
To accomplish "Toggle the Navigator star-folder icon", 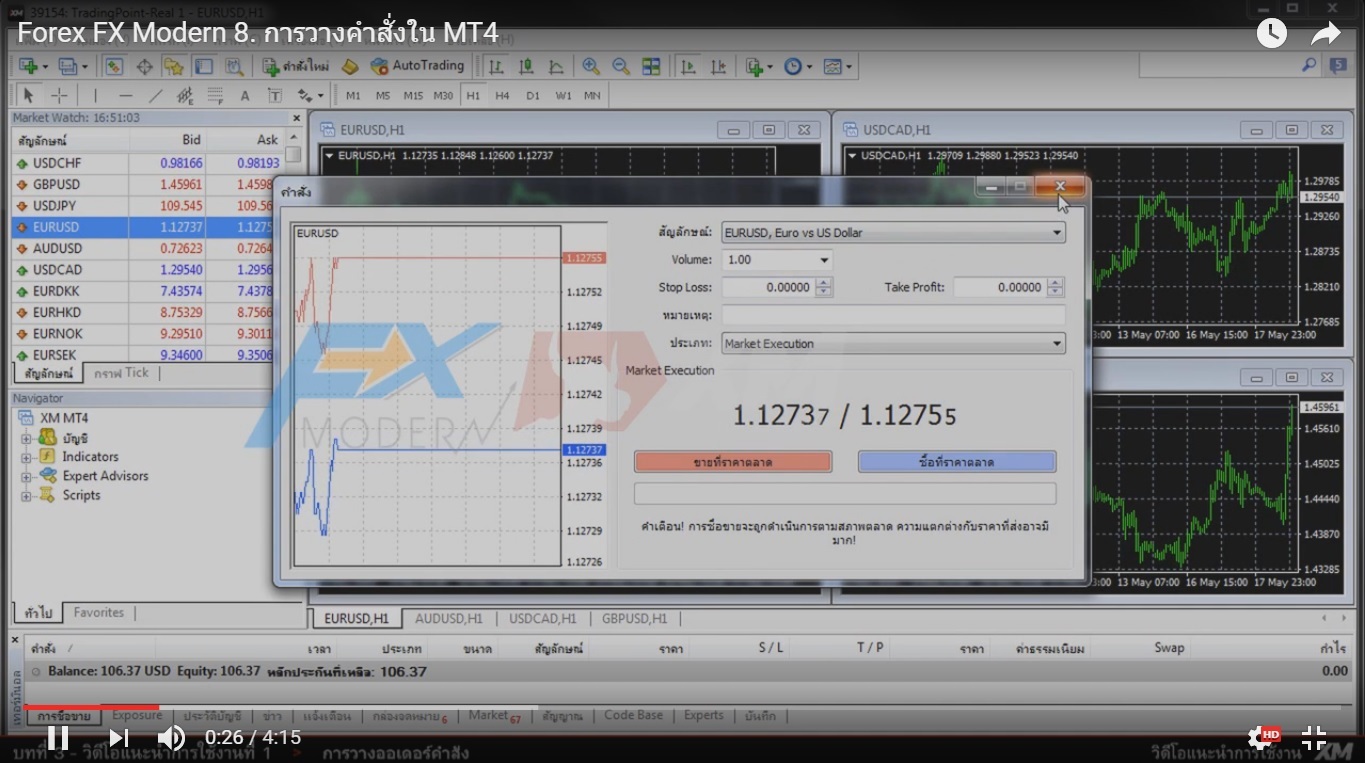I will tap(174, 66).
